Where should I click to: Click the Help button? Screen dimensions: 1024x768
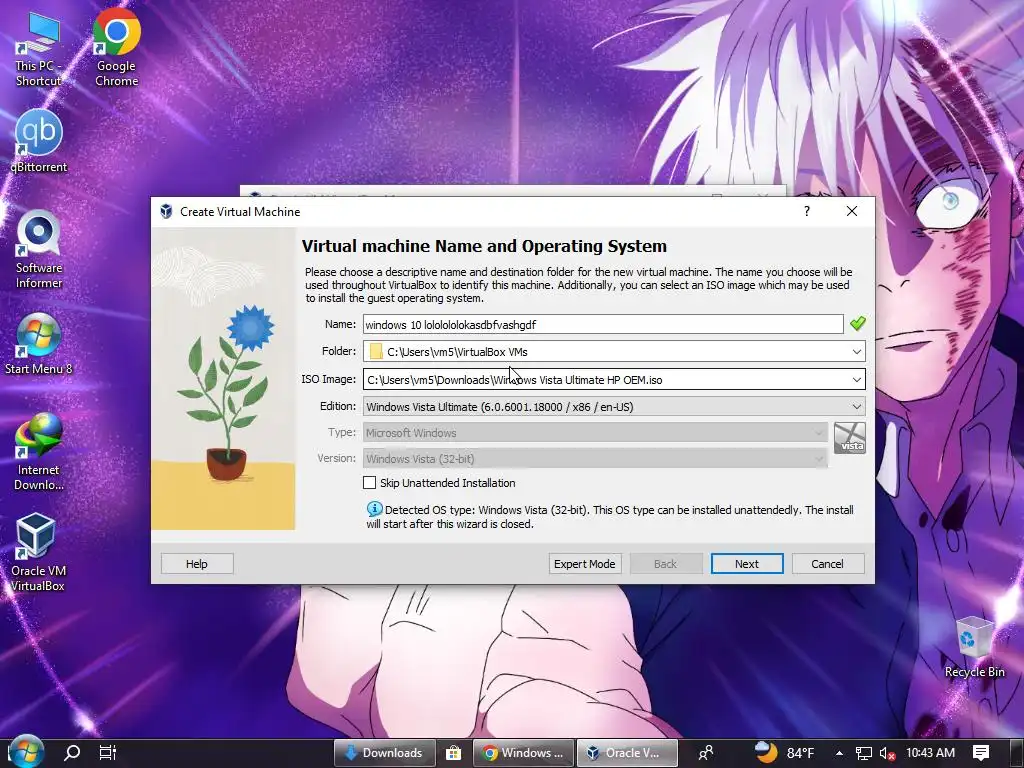point(197,564)
